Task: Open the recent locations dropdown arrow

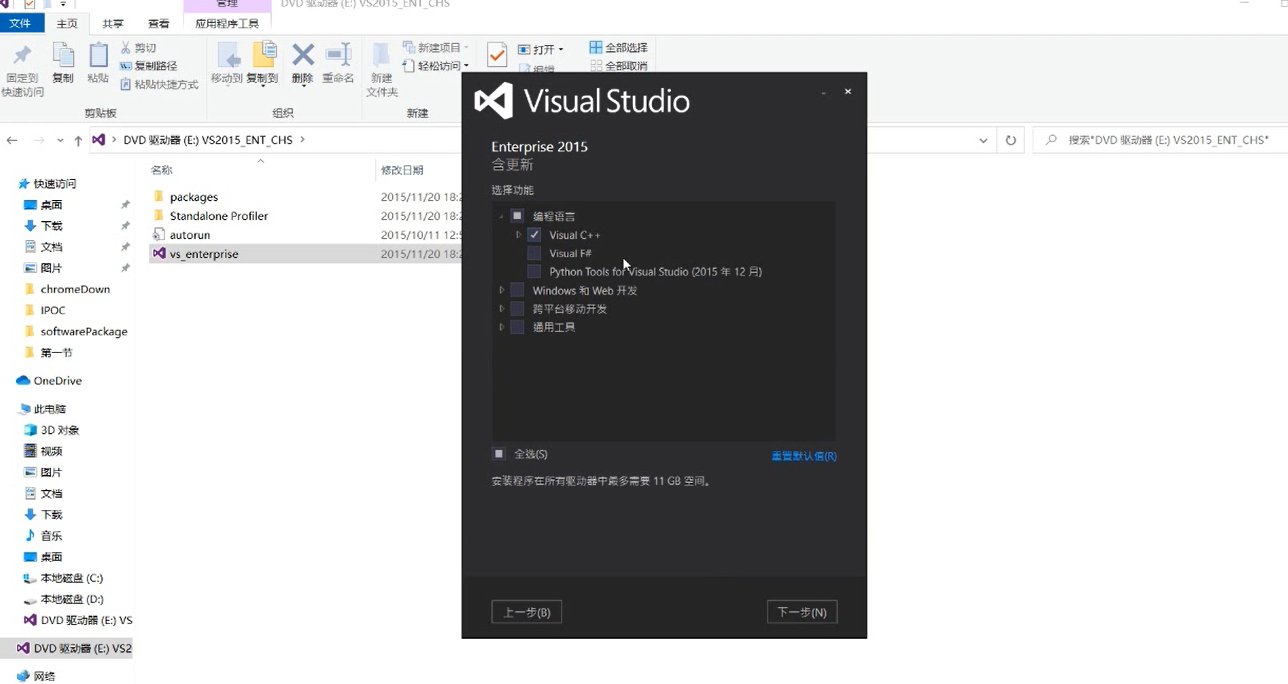Action: click(x=60, y=141)
